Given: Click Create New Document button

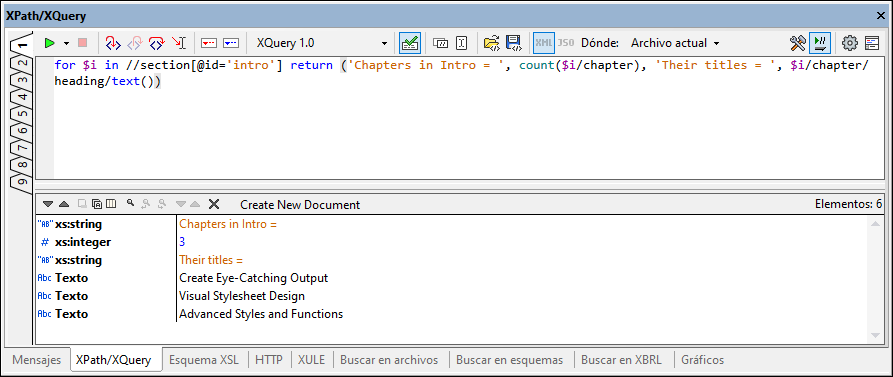Looking at the screenshot, I should pos(300,204).
